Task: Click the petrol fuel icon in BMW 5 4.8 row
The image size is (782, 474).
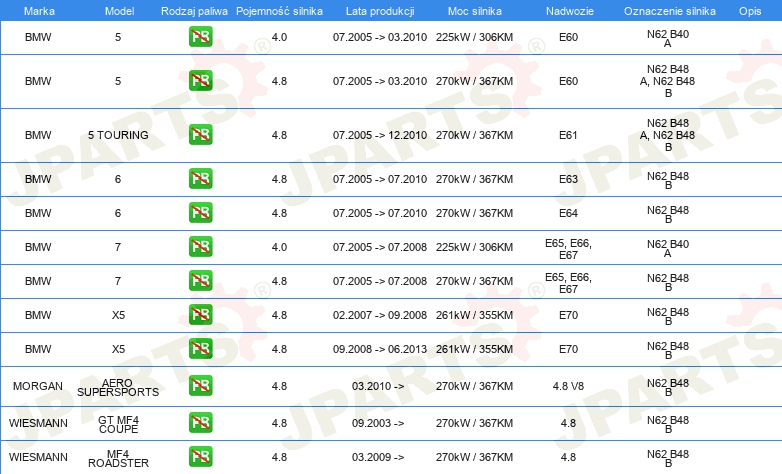Action: point(200,81)
